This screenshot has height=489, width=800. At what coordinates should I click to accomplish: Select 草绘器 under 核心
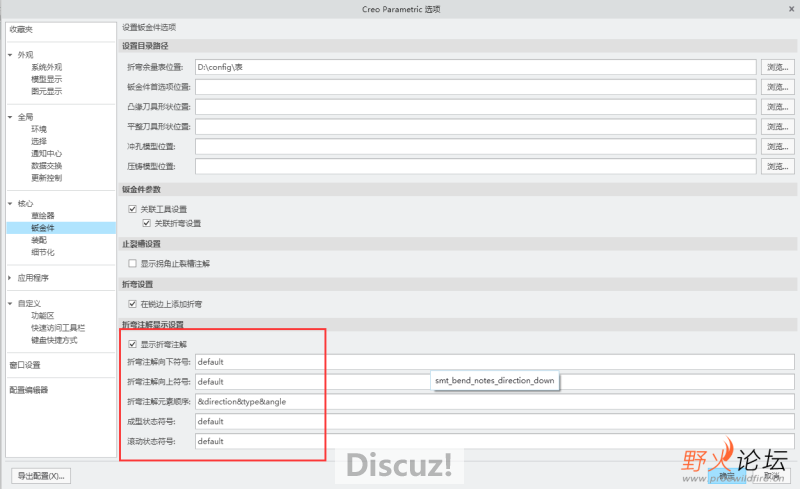click(x=43, y=215)
